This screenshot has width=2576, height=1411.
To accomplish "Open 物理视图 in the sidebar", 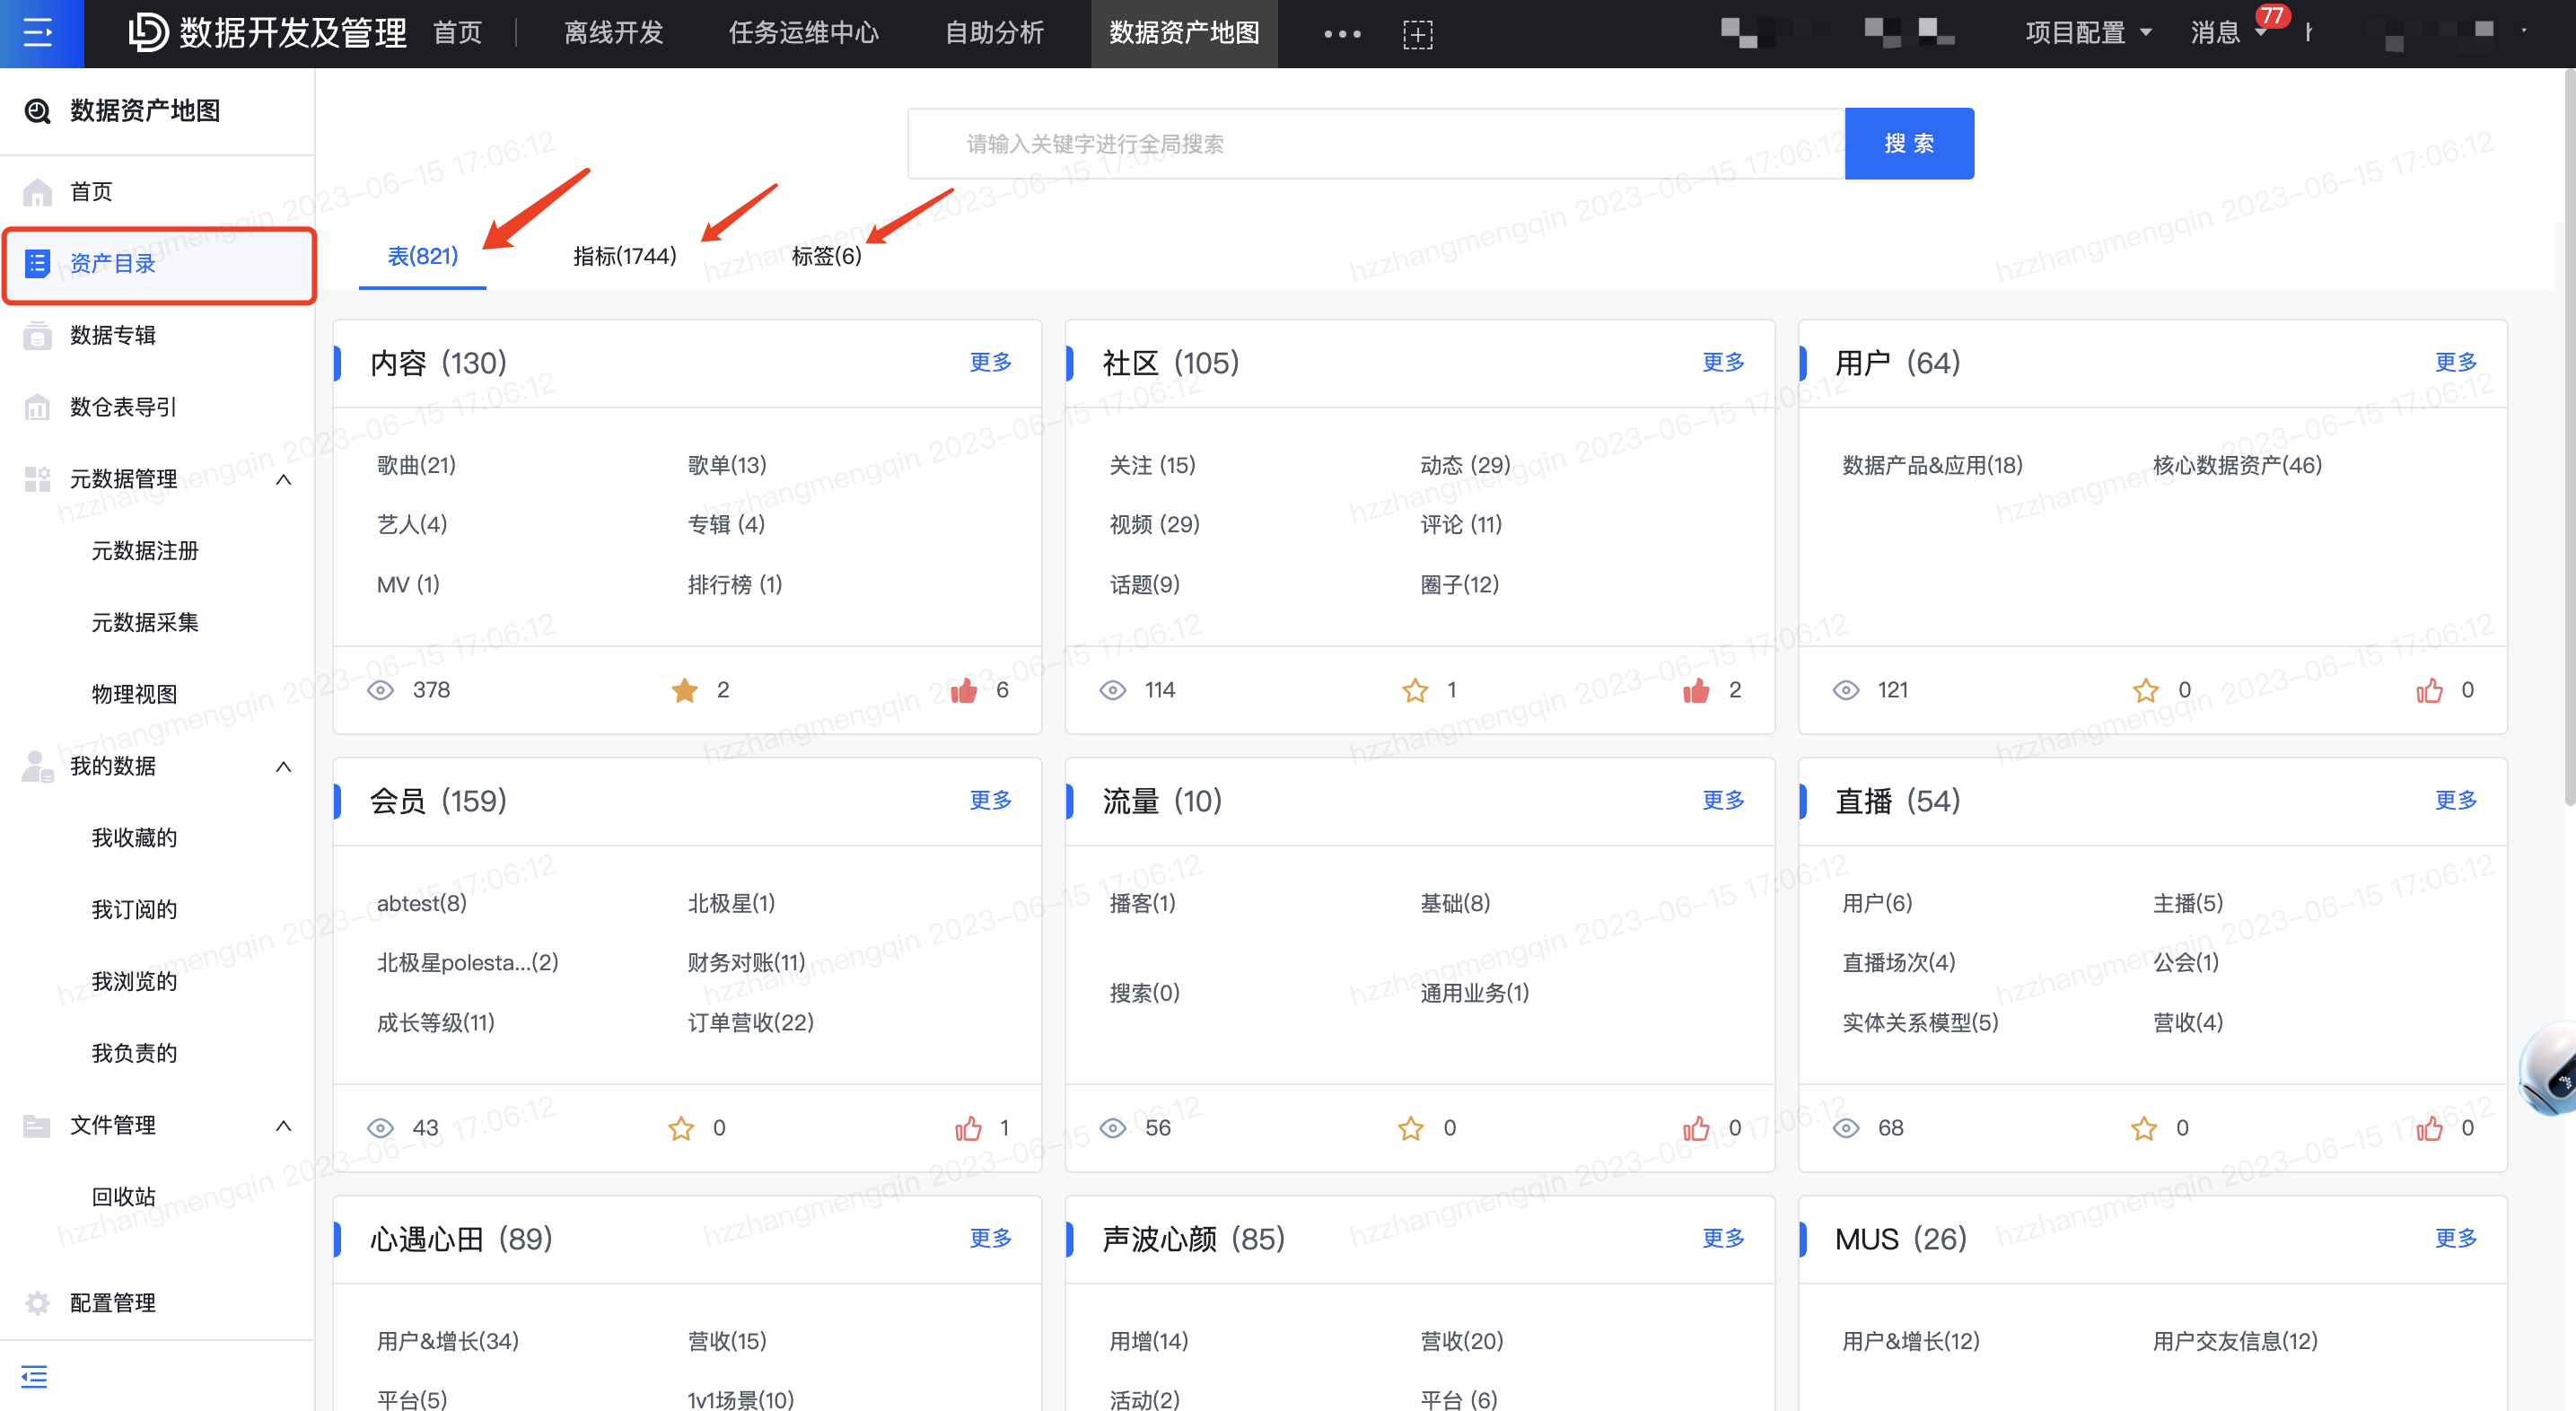I will click(x=134, y=694).
